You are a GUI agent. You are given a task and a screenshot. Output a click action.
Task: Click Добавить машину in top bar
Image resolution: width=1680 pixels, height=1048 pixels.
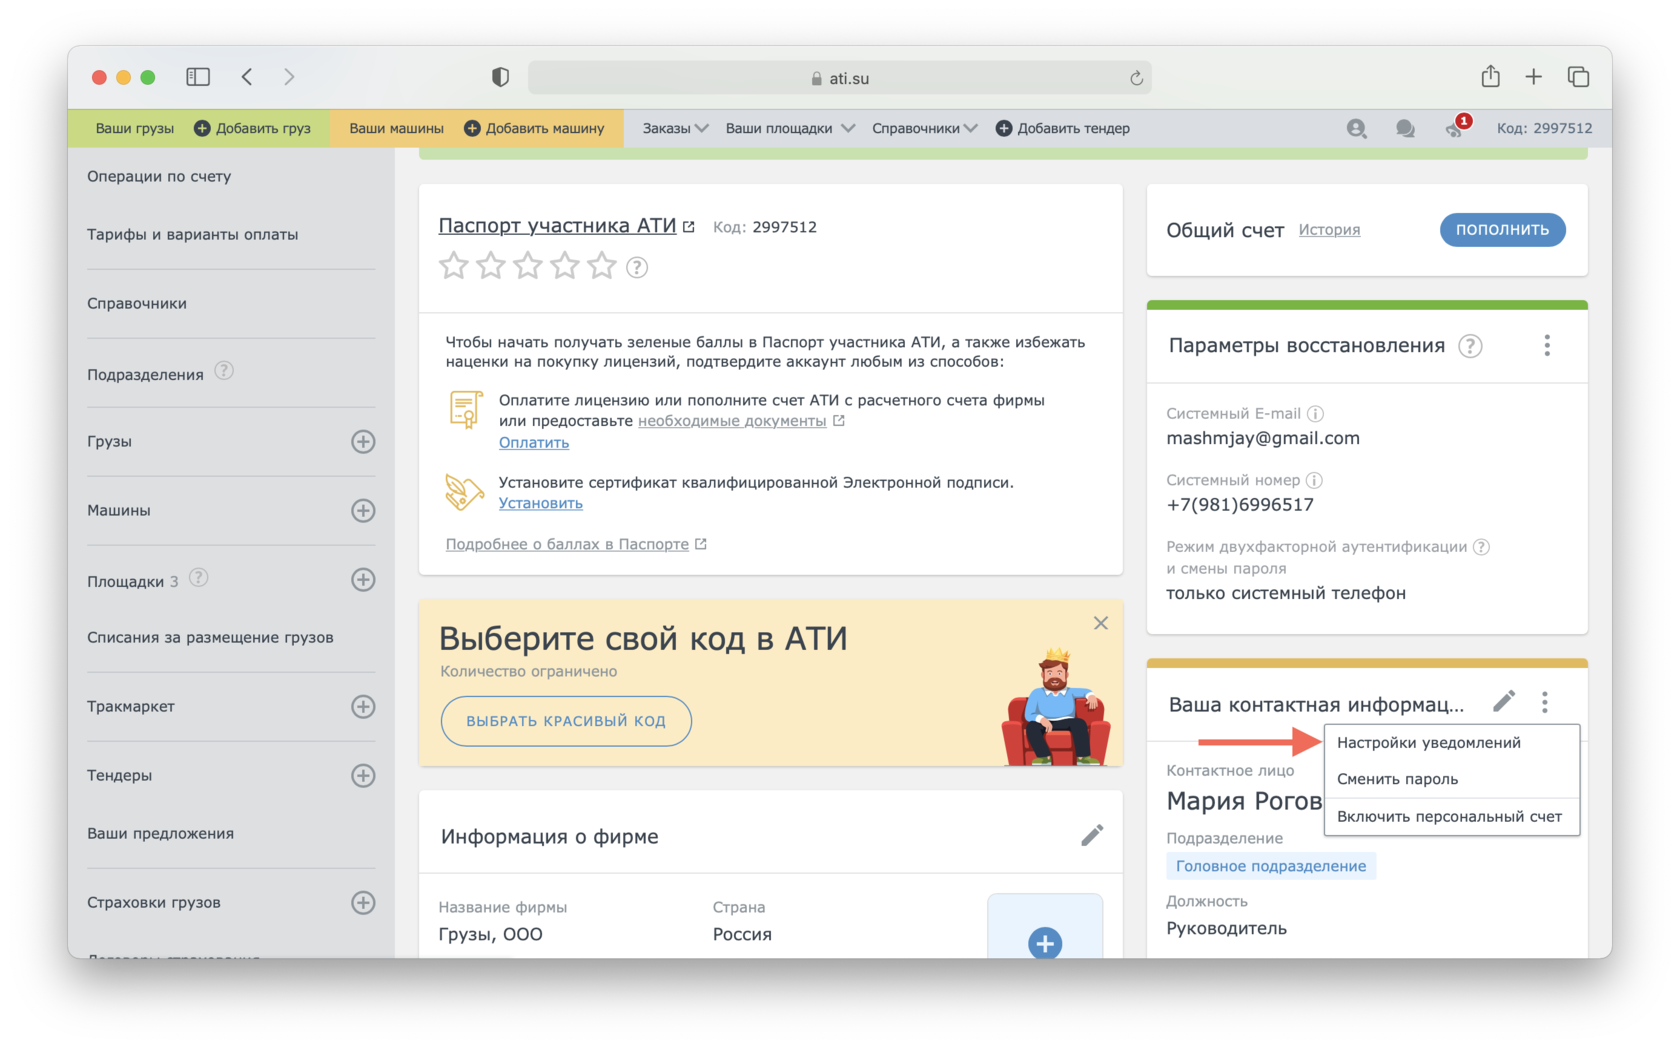[534, 128]
